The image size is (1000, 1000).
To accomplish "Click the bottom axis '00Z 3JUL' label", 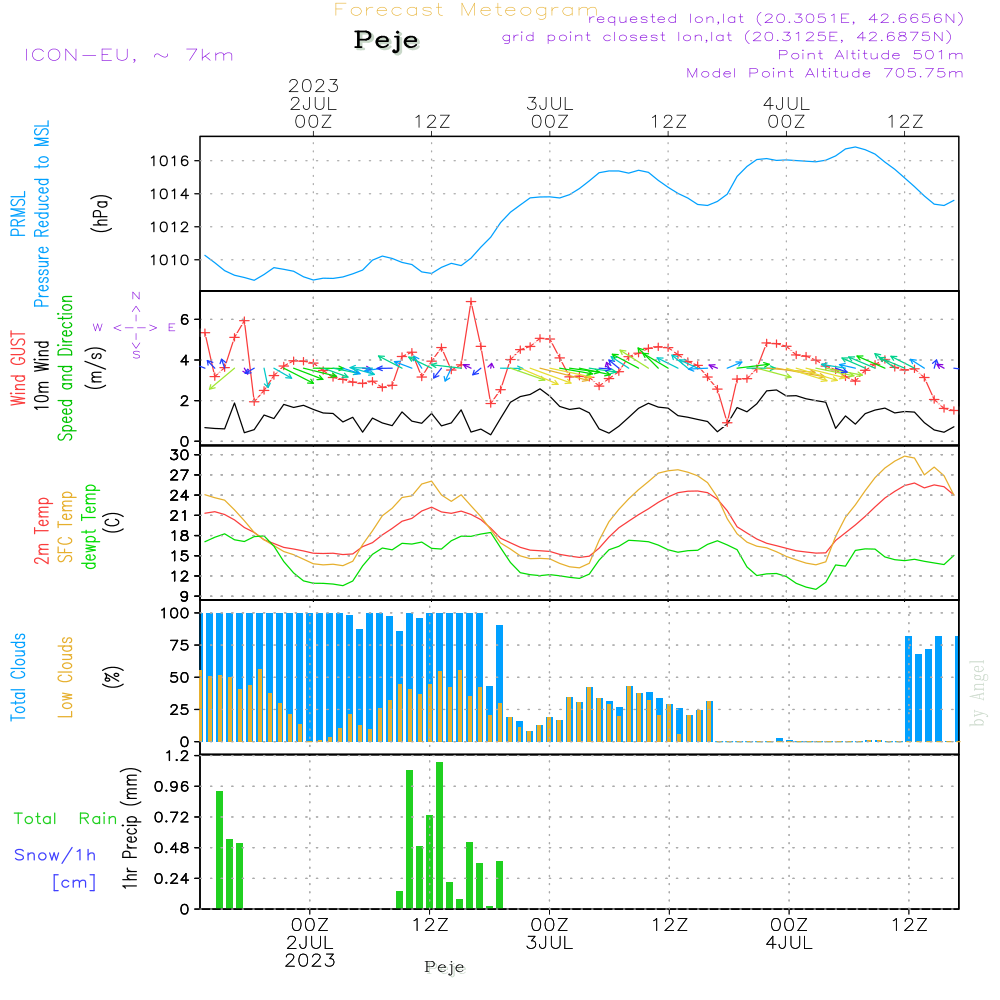I will pos(549,934).
